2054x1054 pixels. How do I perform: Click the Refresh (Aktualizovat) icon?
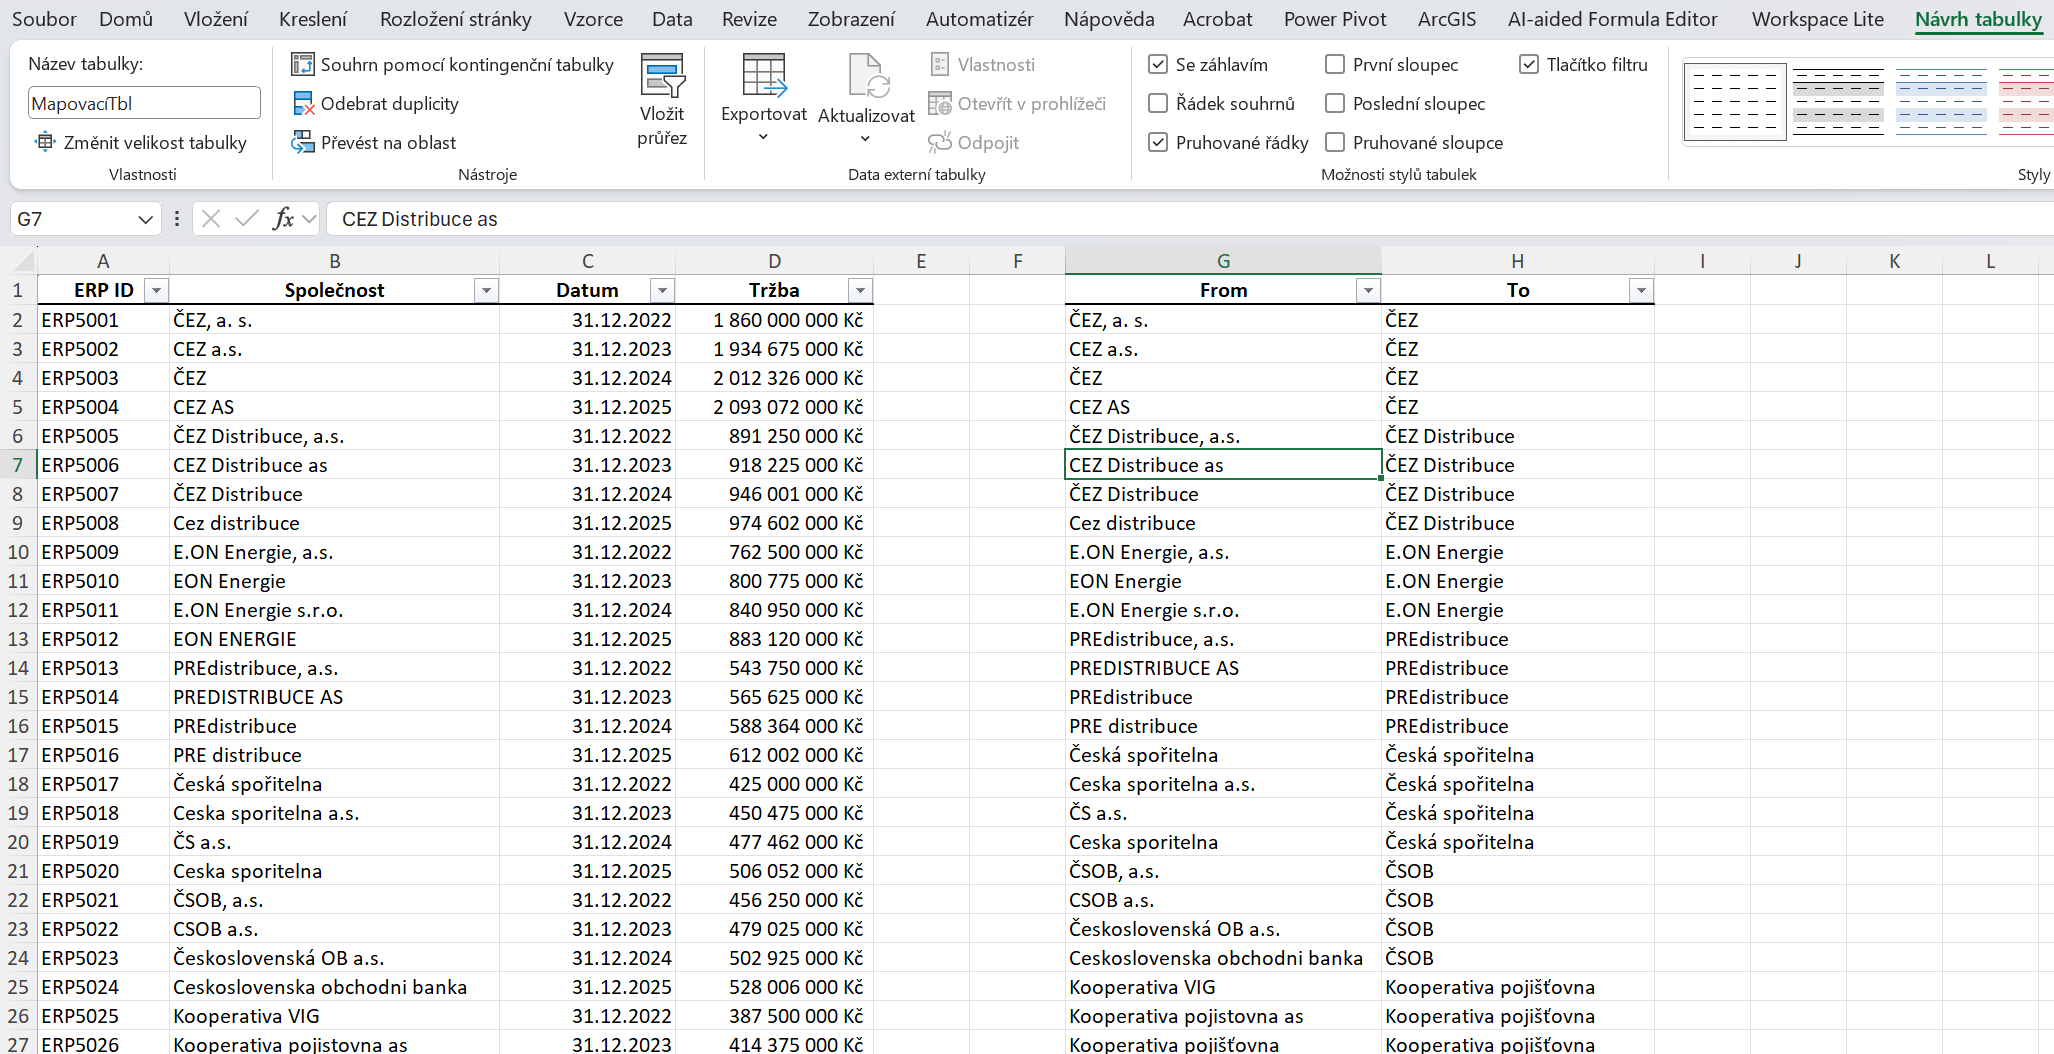coord(866,77)
